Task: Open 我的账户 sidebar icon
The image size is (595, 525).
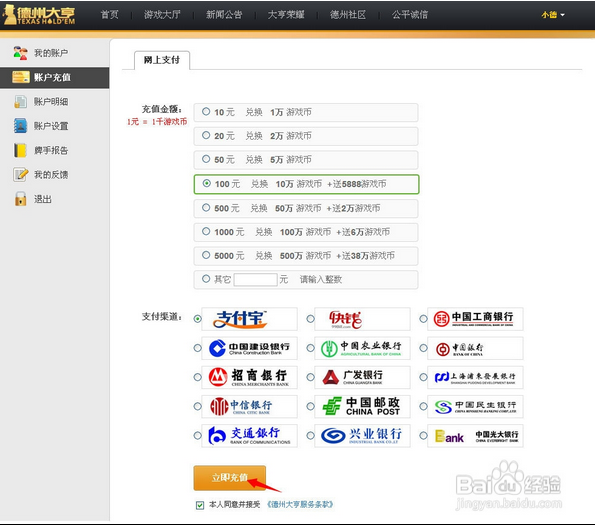Action: point(20,53)
